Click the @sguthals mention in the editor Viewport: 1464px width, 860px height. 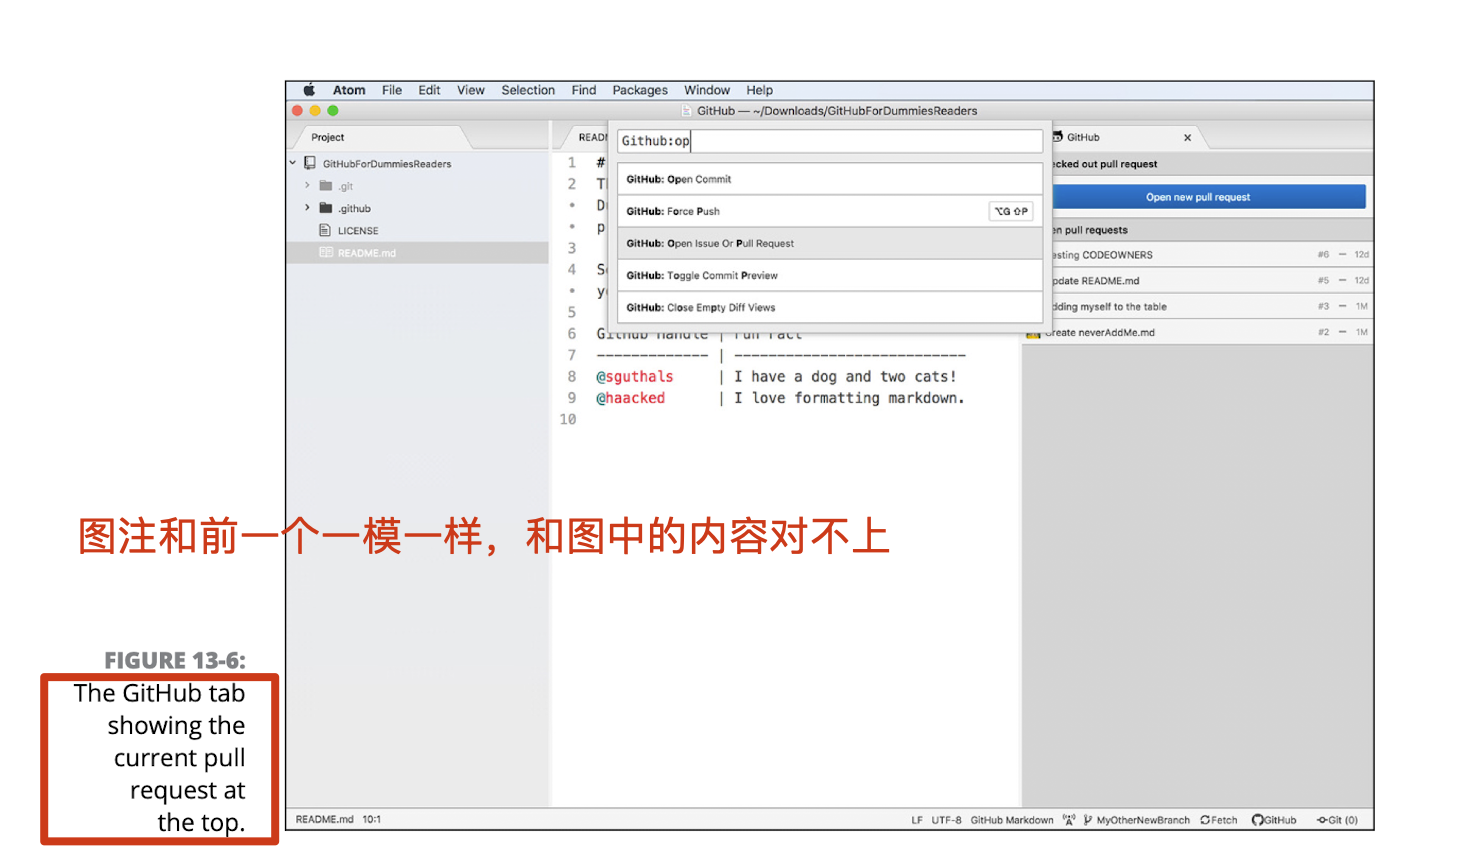[x=635, y=377]
